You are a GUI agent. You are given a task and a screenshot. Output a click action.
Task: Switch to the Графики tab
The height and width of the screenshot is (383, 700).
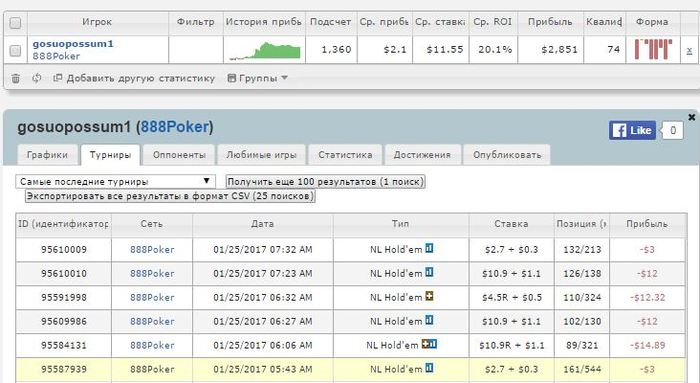[x=47, y=155]
